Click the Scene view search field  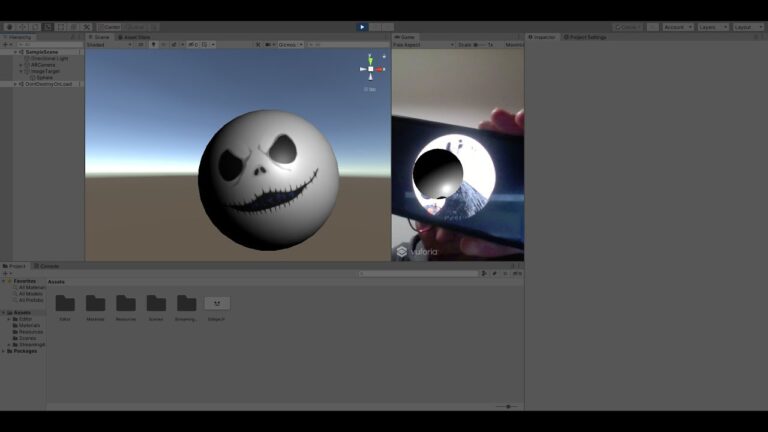[348, 45]
